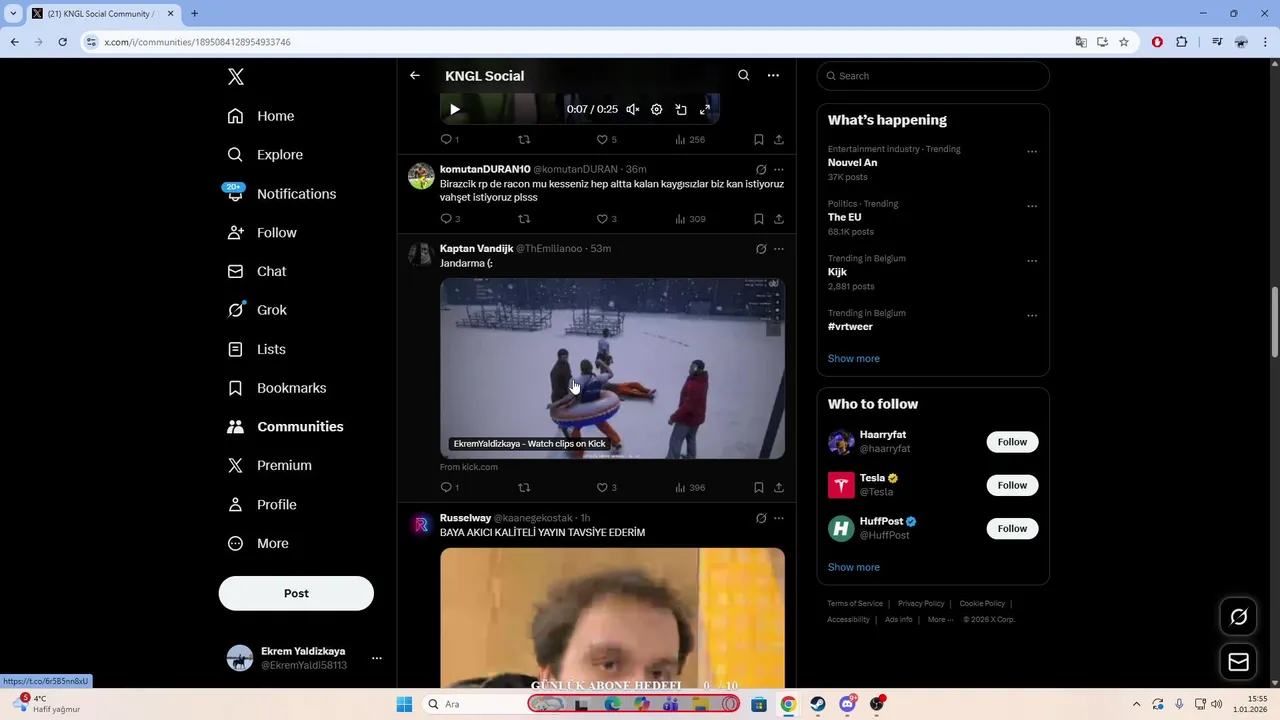Like Kaptan Vandijk's Jandarma post
This screenshot has width=1280, height=720.
[607, 488]
